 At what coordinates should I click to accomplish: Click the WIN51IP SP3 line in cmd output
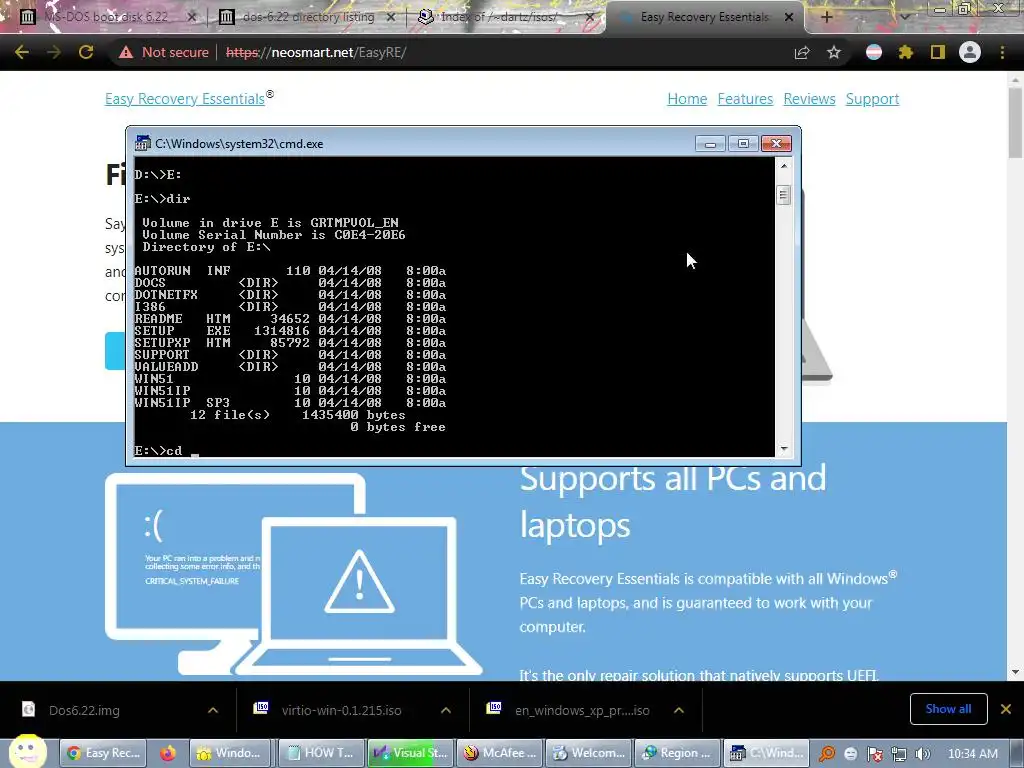tap(290, 402)
